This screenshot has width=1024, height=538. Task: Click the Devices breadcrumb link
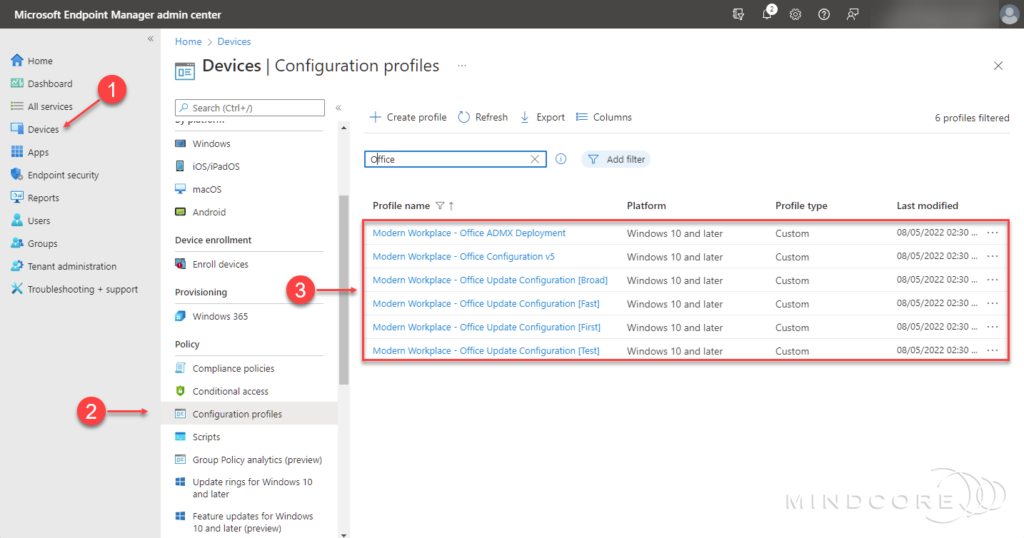pyautogui.click(x=234, y=41)
